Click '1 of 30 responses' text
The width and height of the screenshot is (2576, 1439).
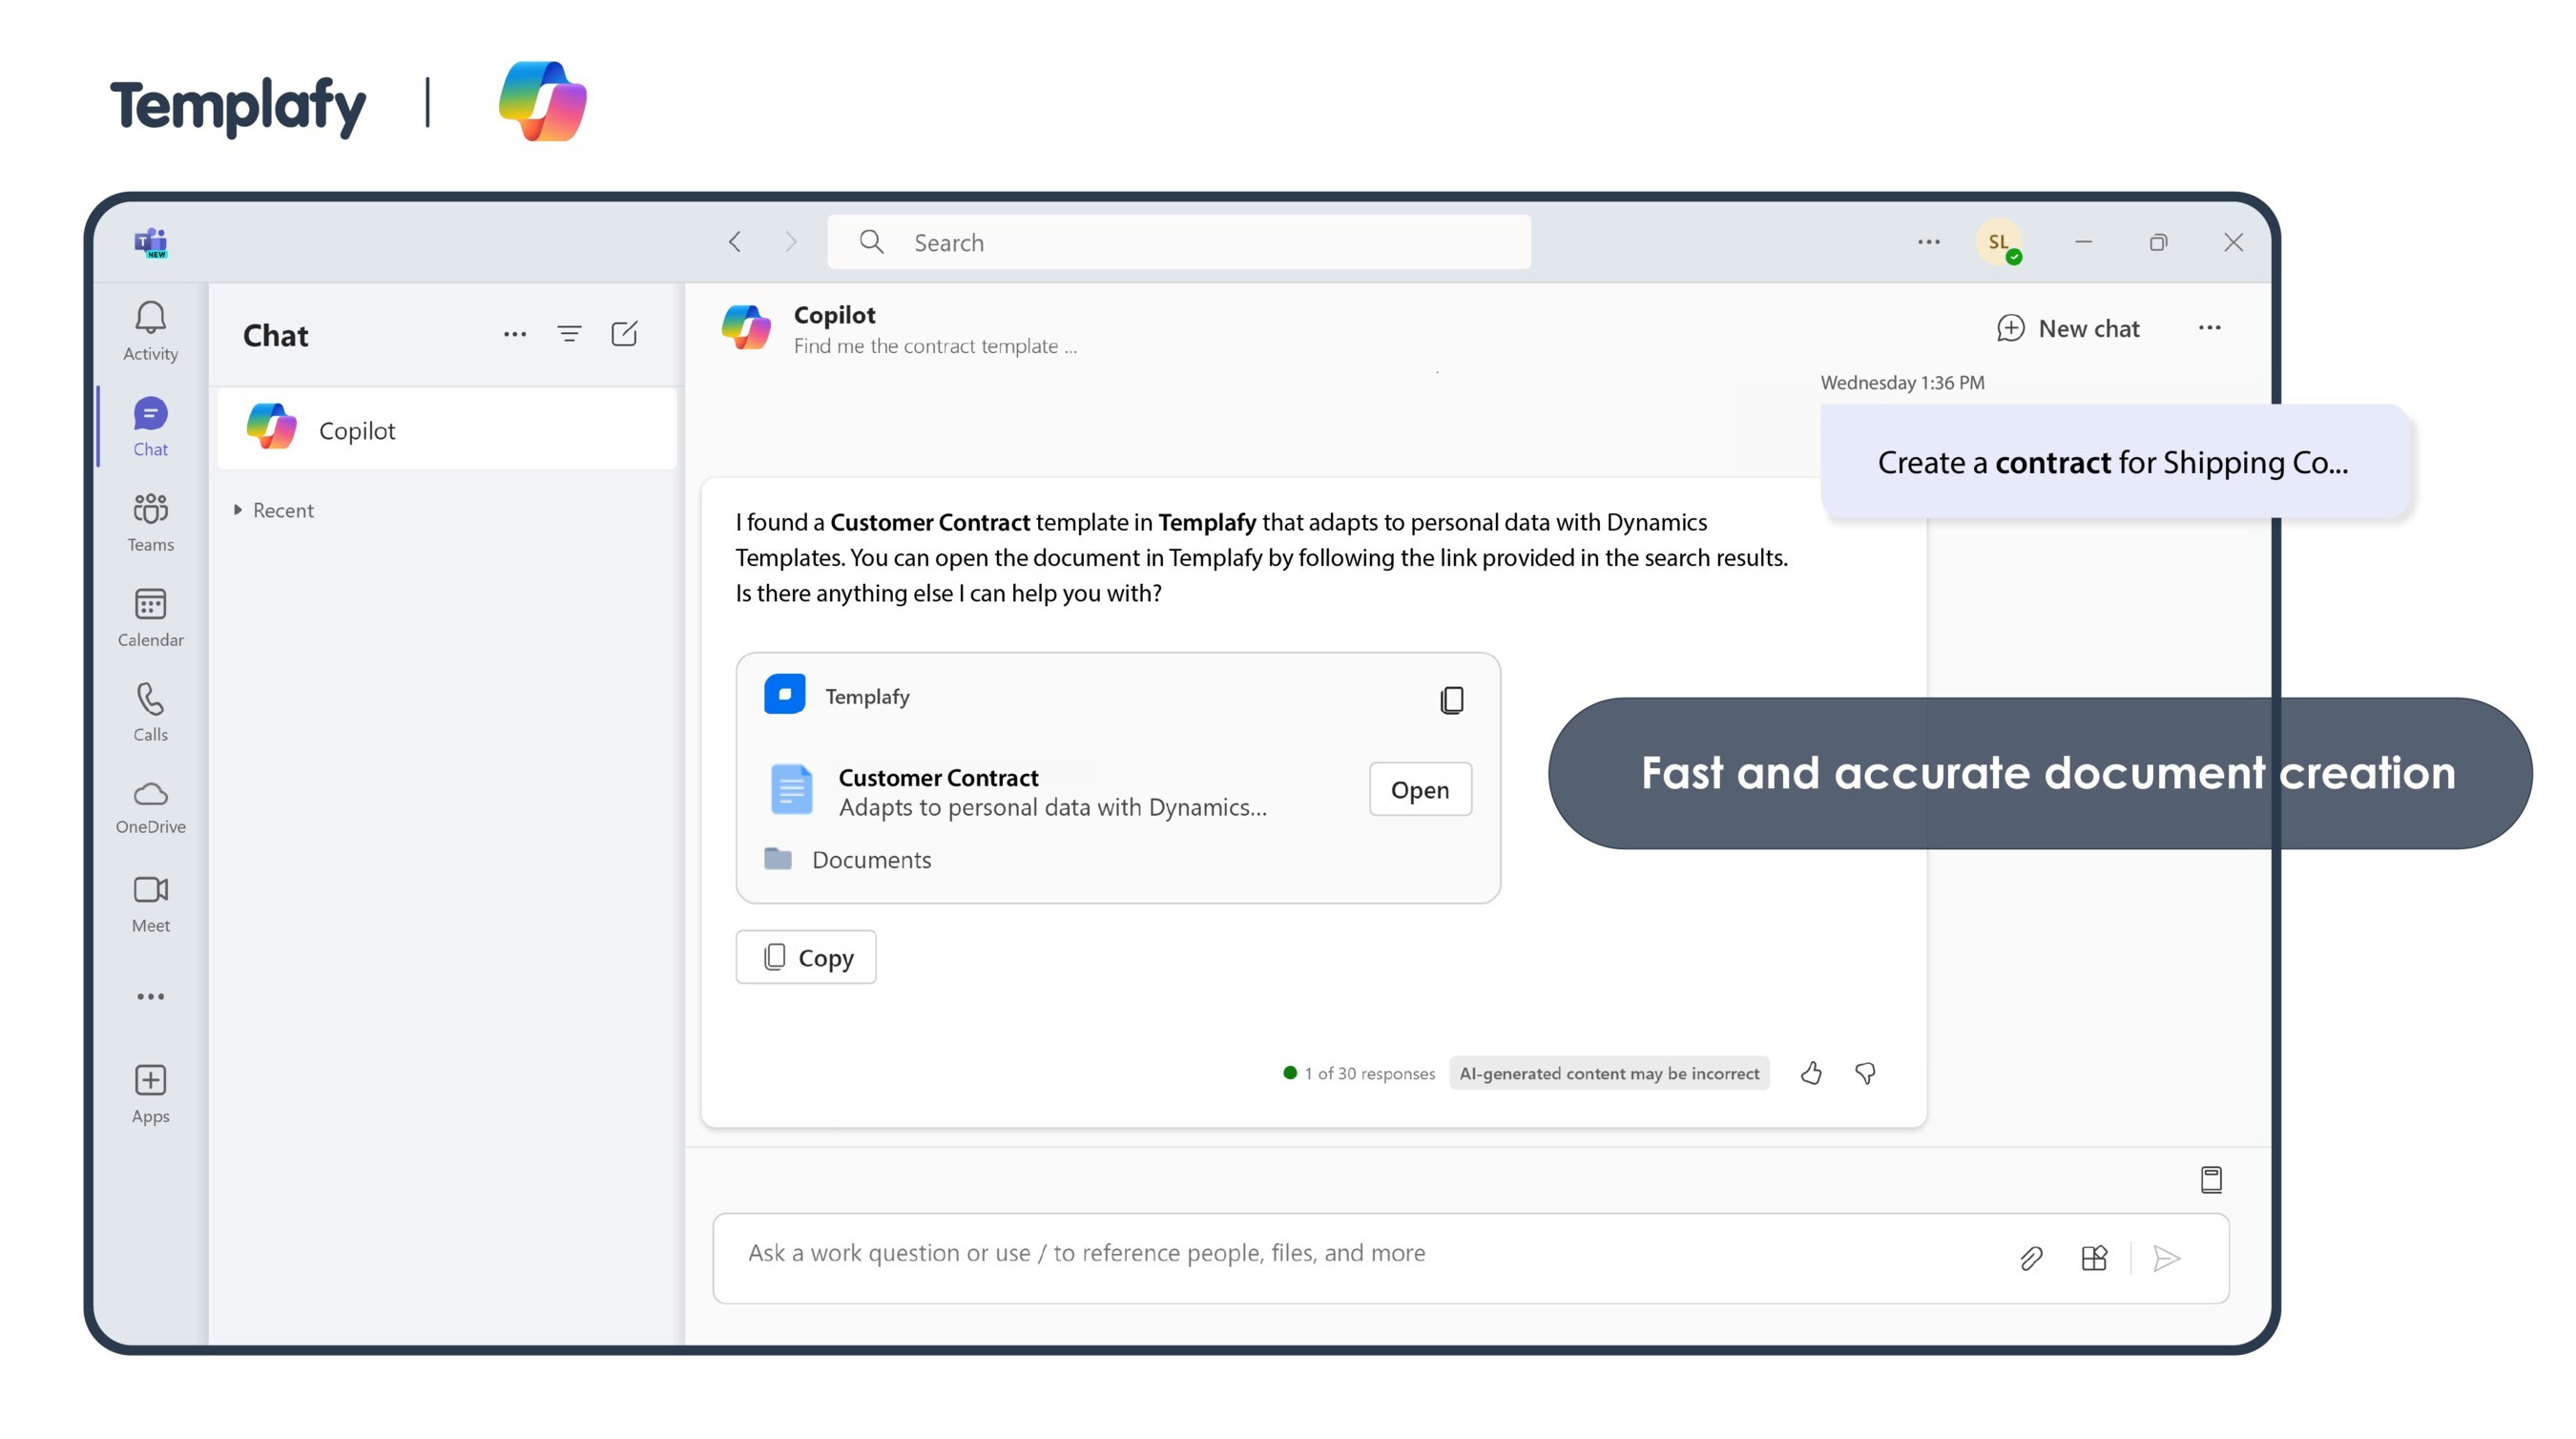(1369, 1073)
